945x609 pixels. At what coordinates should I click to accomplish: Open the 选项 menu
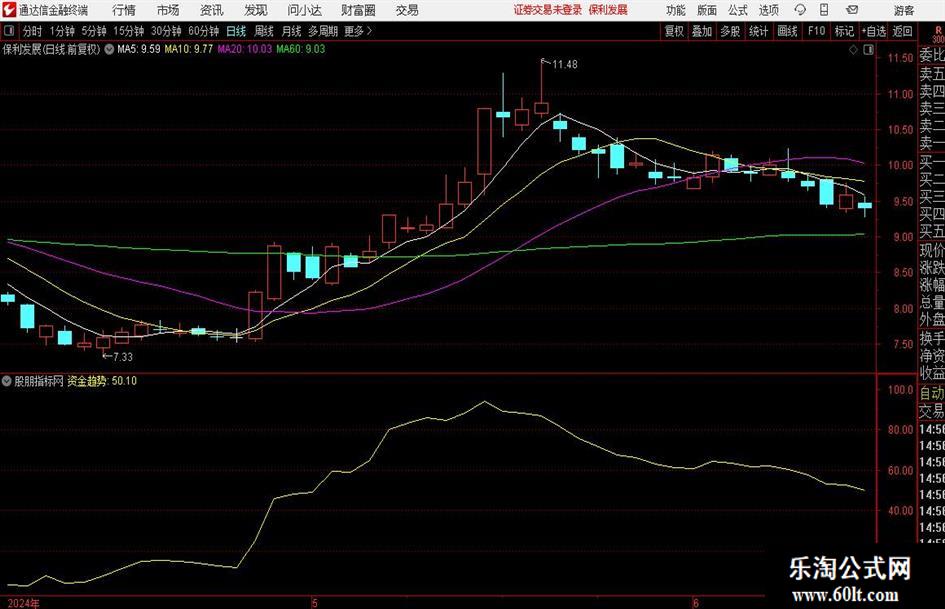769,10
